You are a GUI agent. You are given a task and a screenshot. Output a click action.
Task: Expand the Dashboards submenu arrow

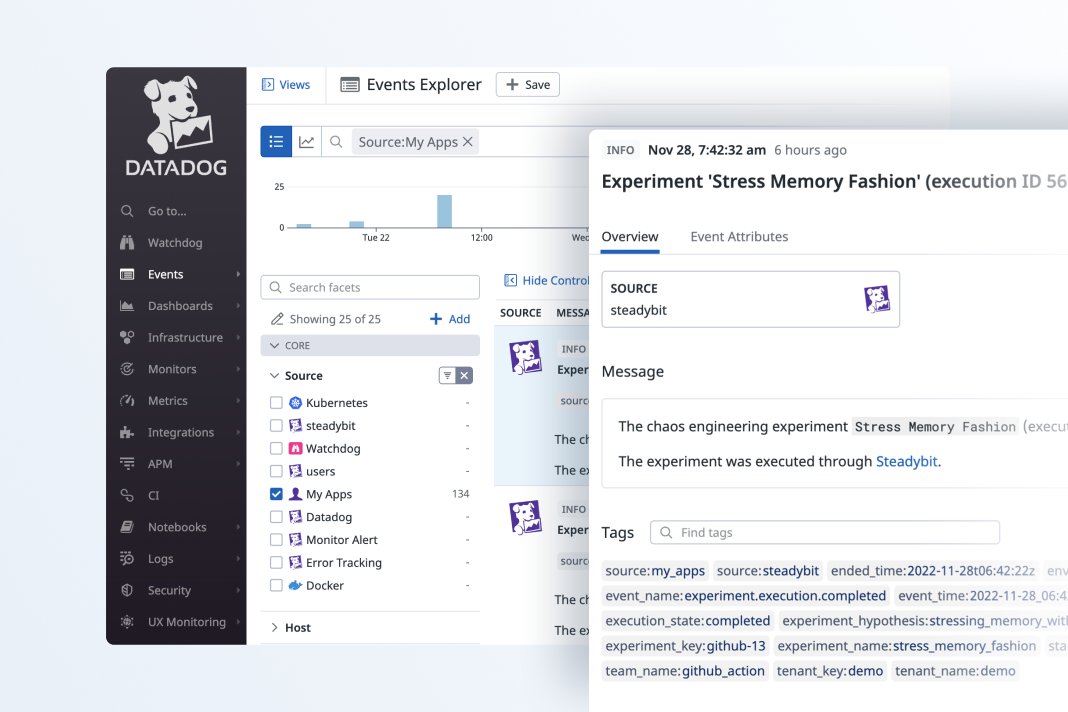click(x=238, y=306)
